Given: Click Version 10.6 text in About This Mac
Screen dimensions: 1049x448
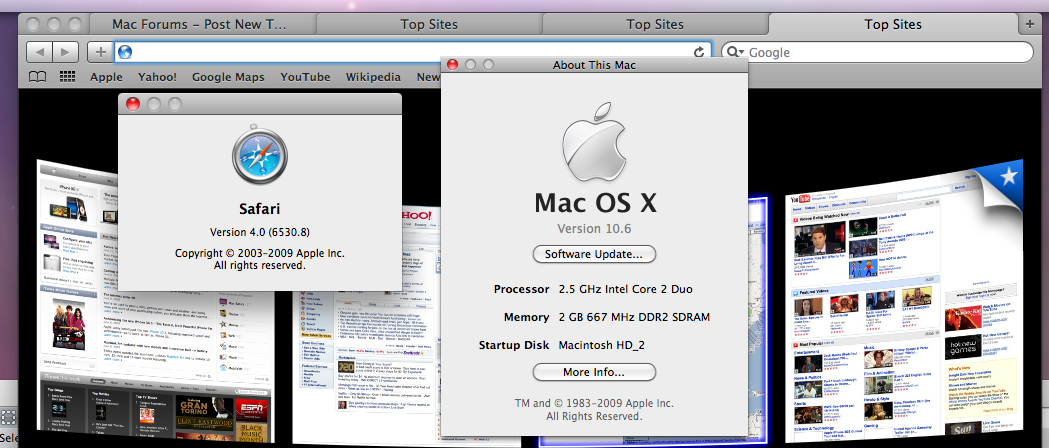Looking at the screenshot, I should (x=594, y=229).
